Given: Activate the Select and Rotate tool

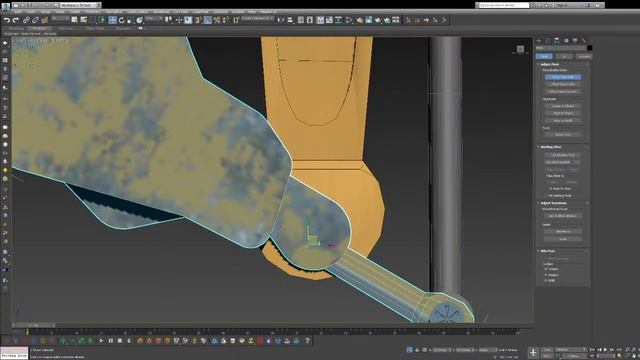Looking at the screenshot, I should (121, 20).
